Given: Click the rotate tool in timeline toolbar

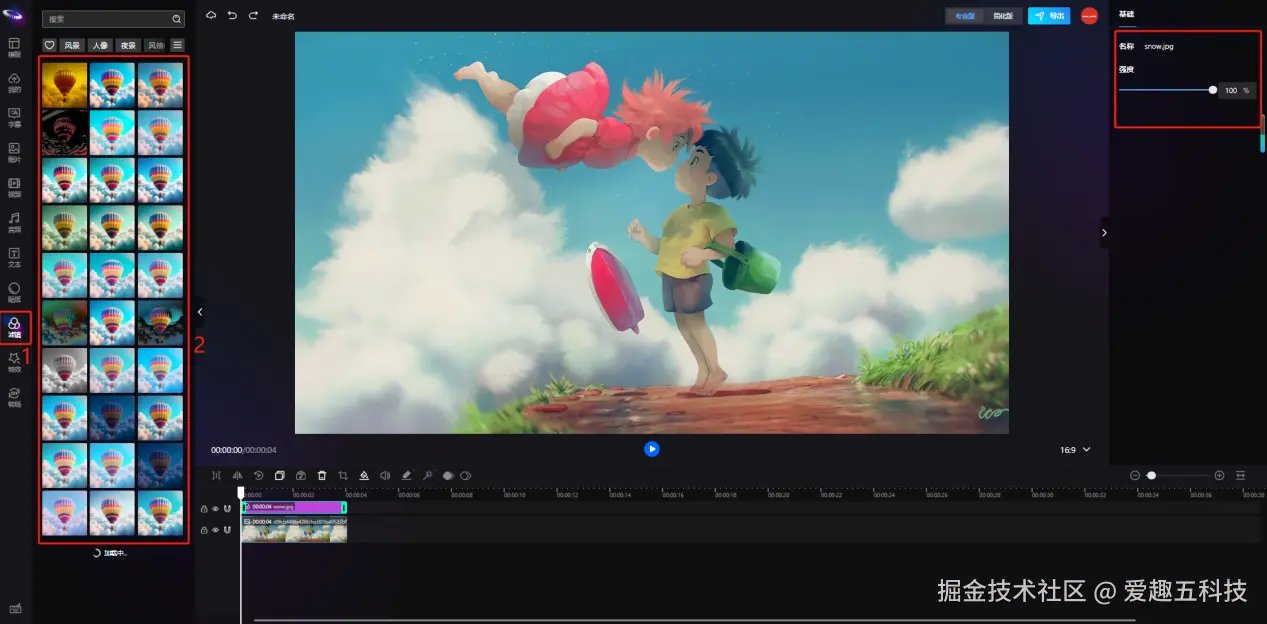Looking at the screenshot, I should pyautogui.click(x=259, y=476).
